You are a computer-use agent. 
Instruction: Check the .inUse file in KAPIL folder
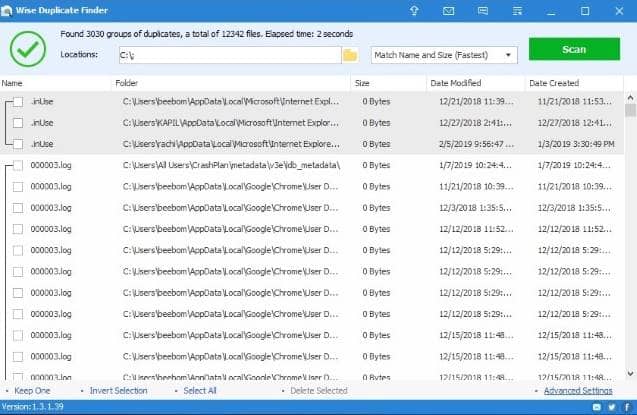[x=18, y=123]
